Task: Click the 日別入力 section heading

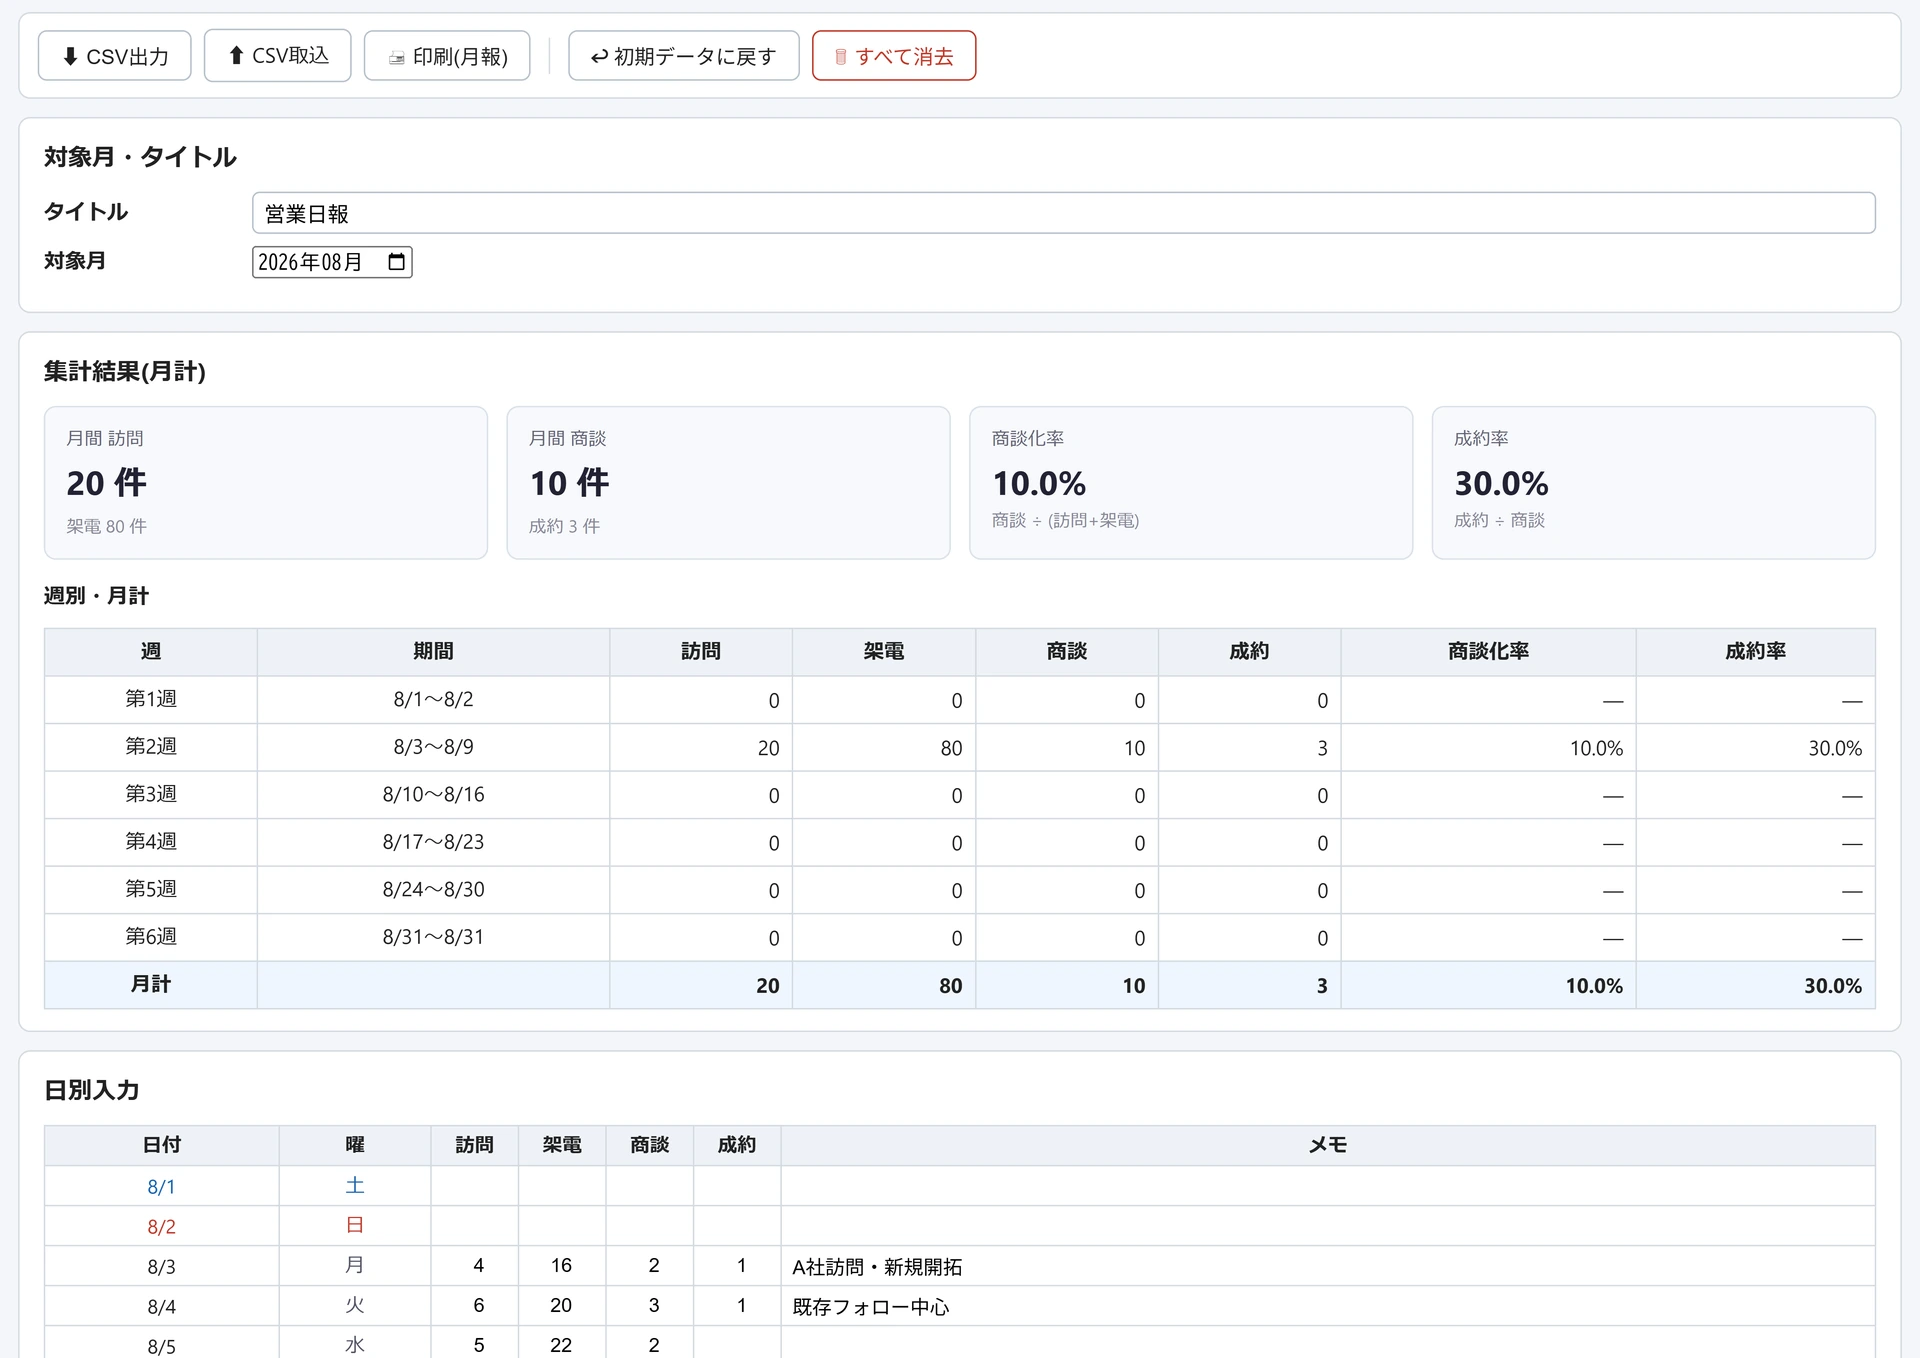Action: (x=91, y=1090)
